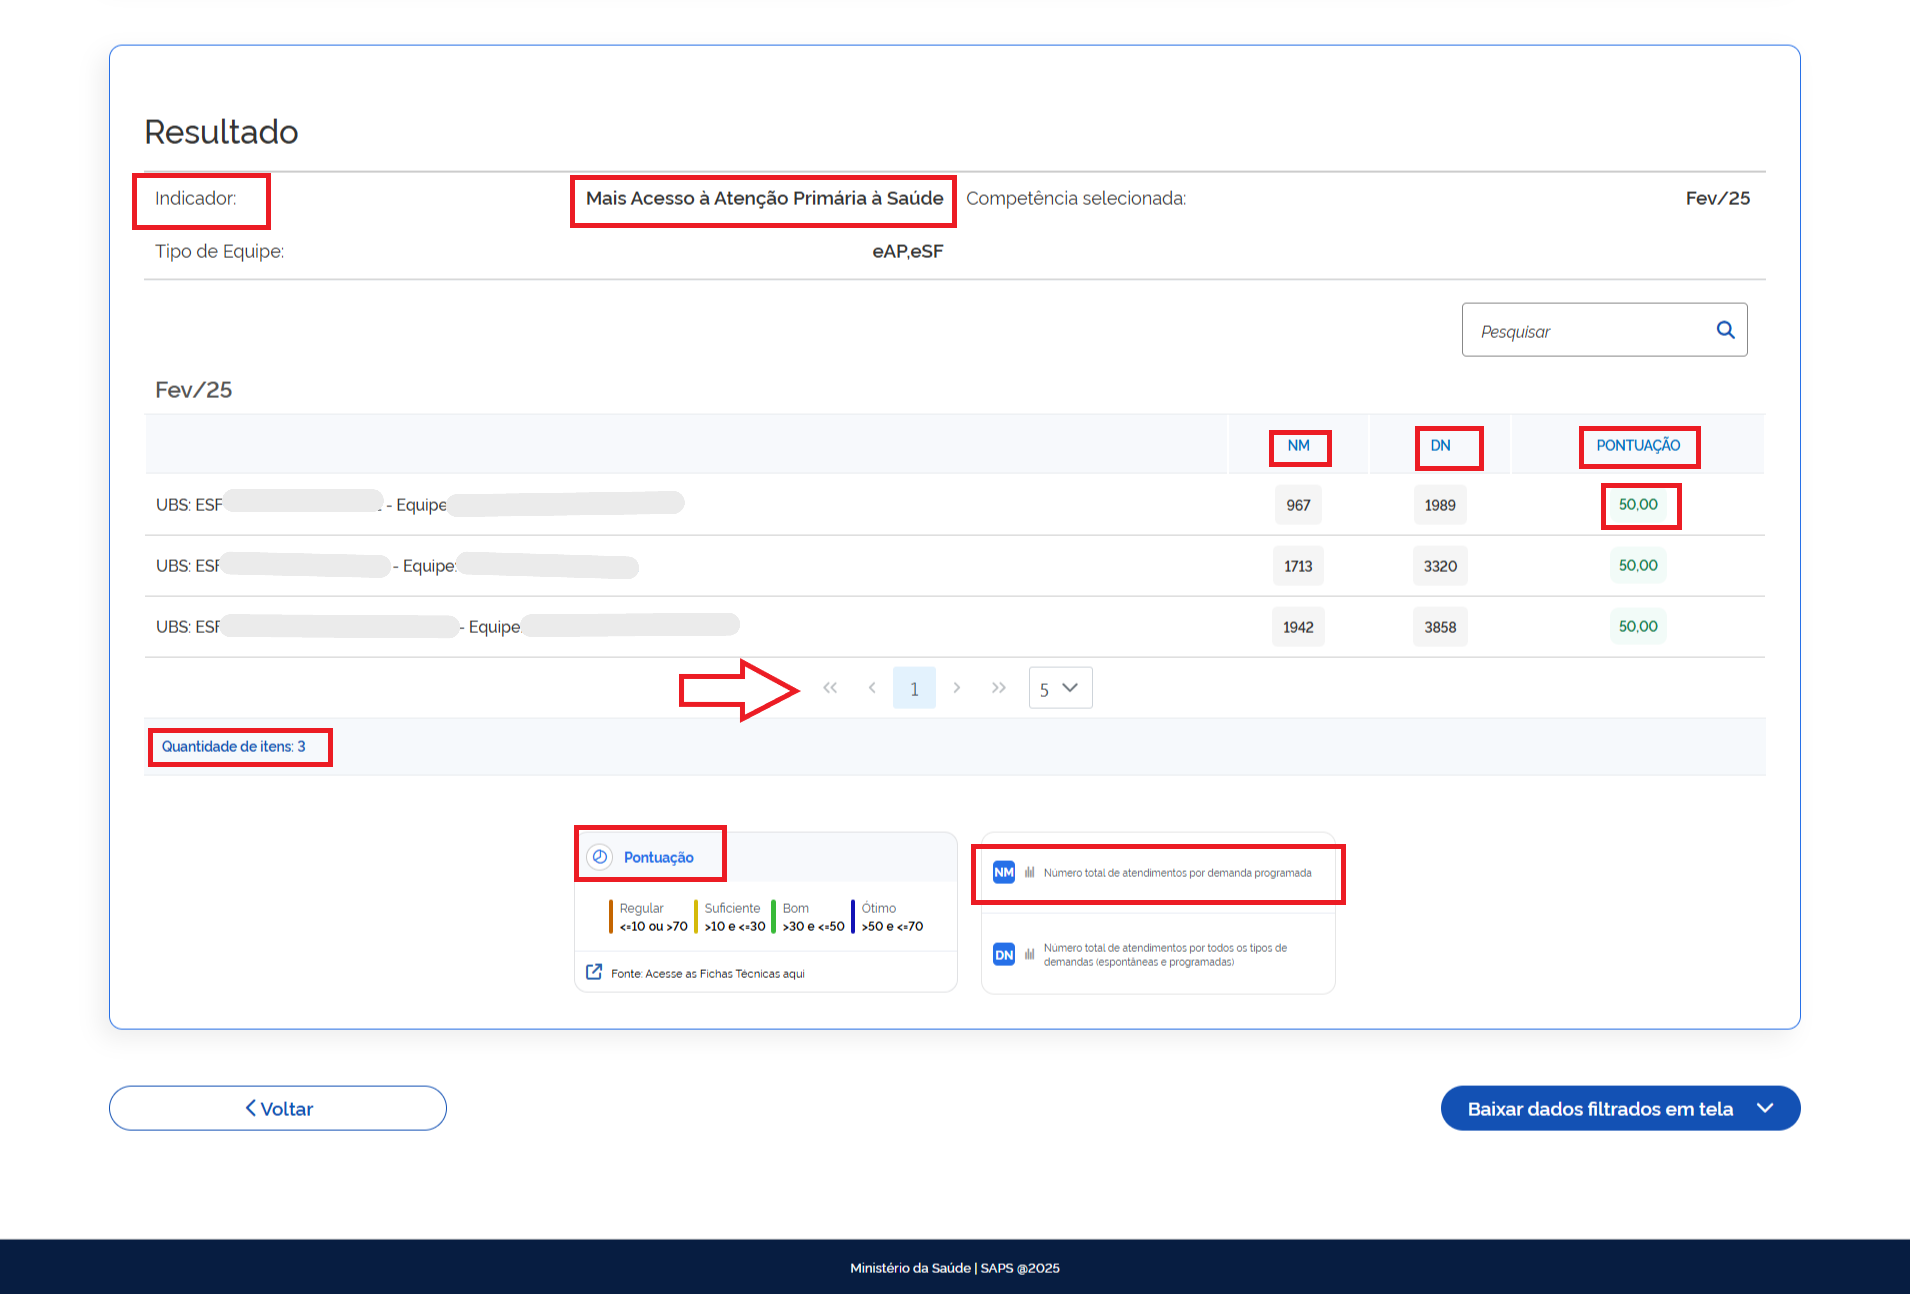Click the NM column header
This screenshot has width=1910, height=1294.
(1298, 446)
